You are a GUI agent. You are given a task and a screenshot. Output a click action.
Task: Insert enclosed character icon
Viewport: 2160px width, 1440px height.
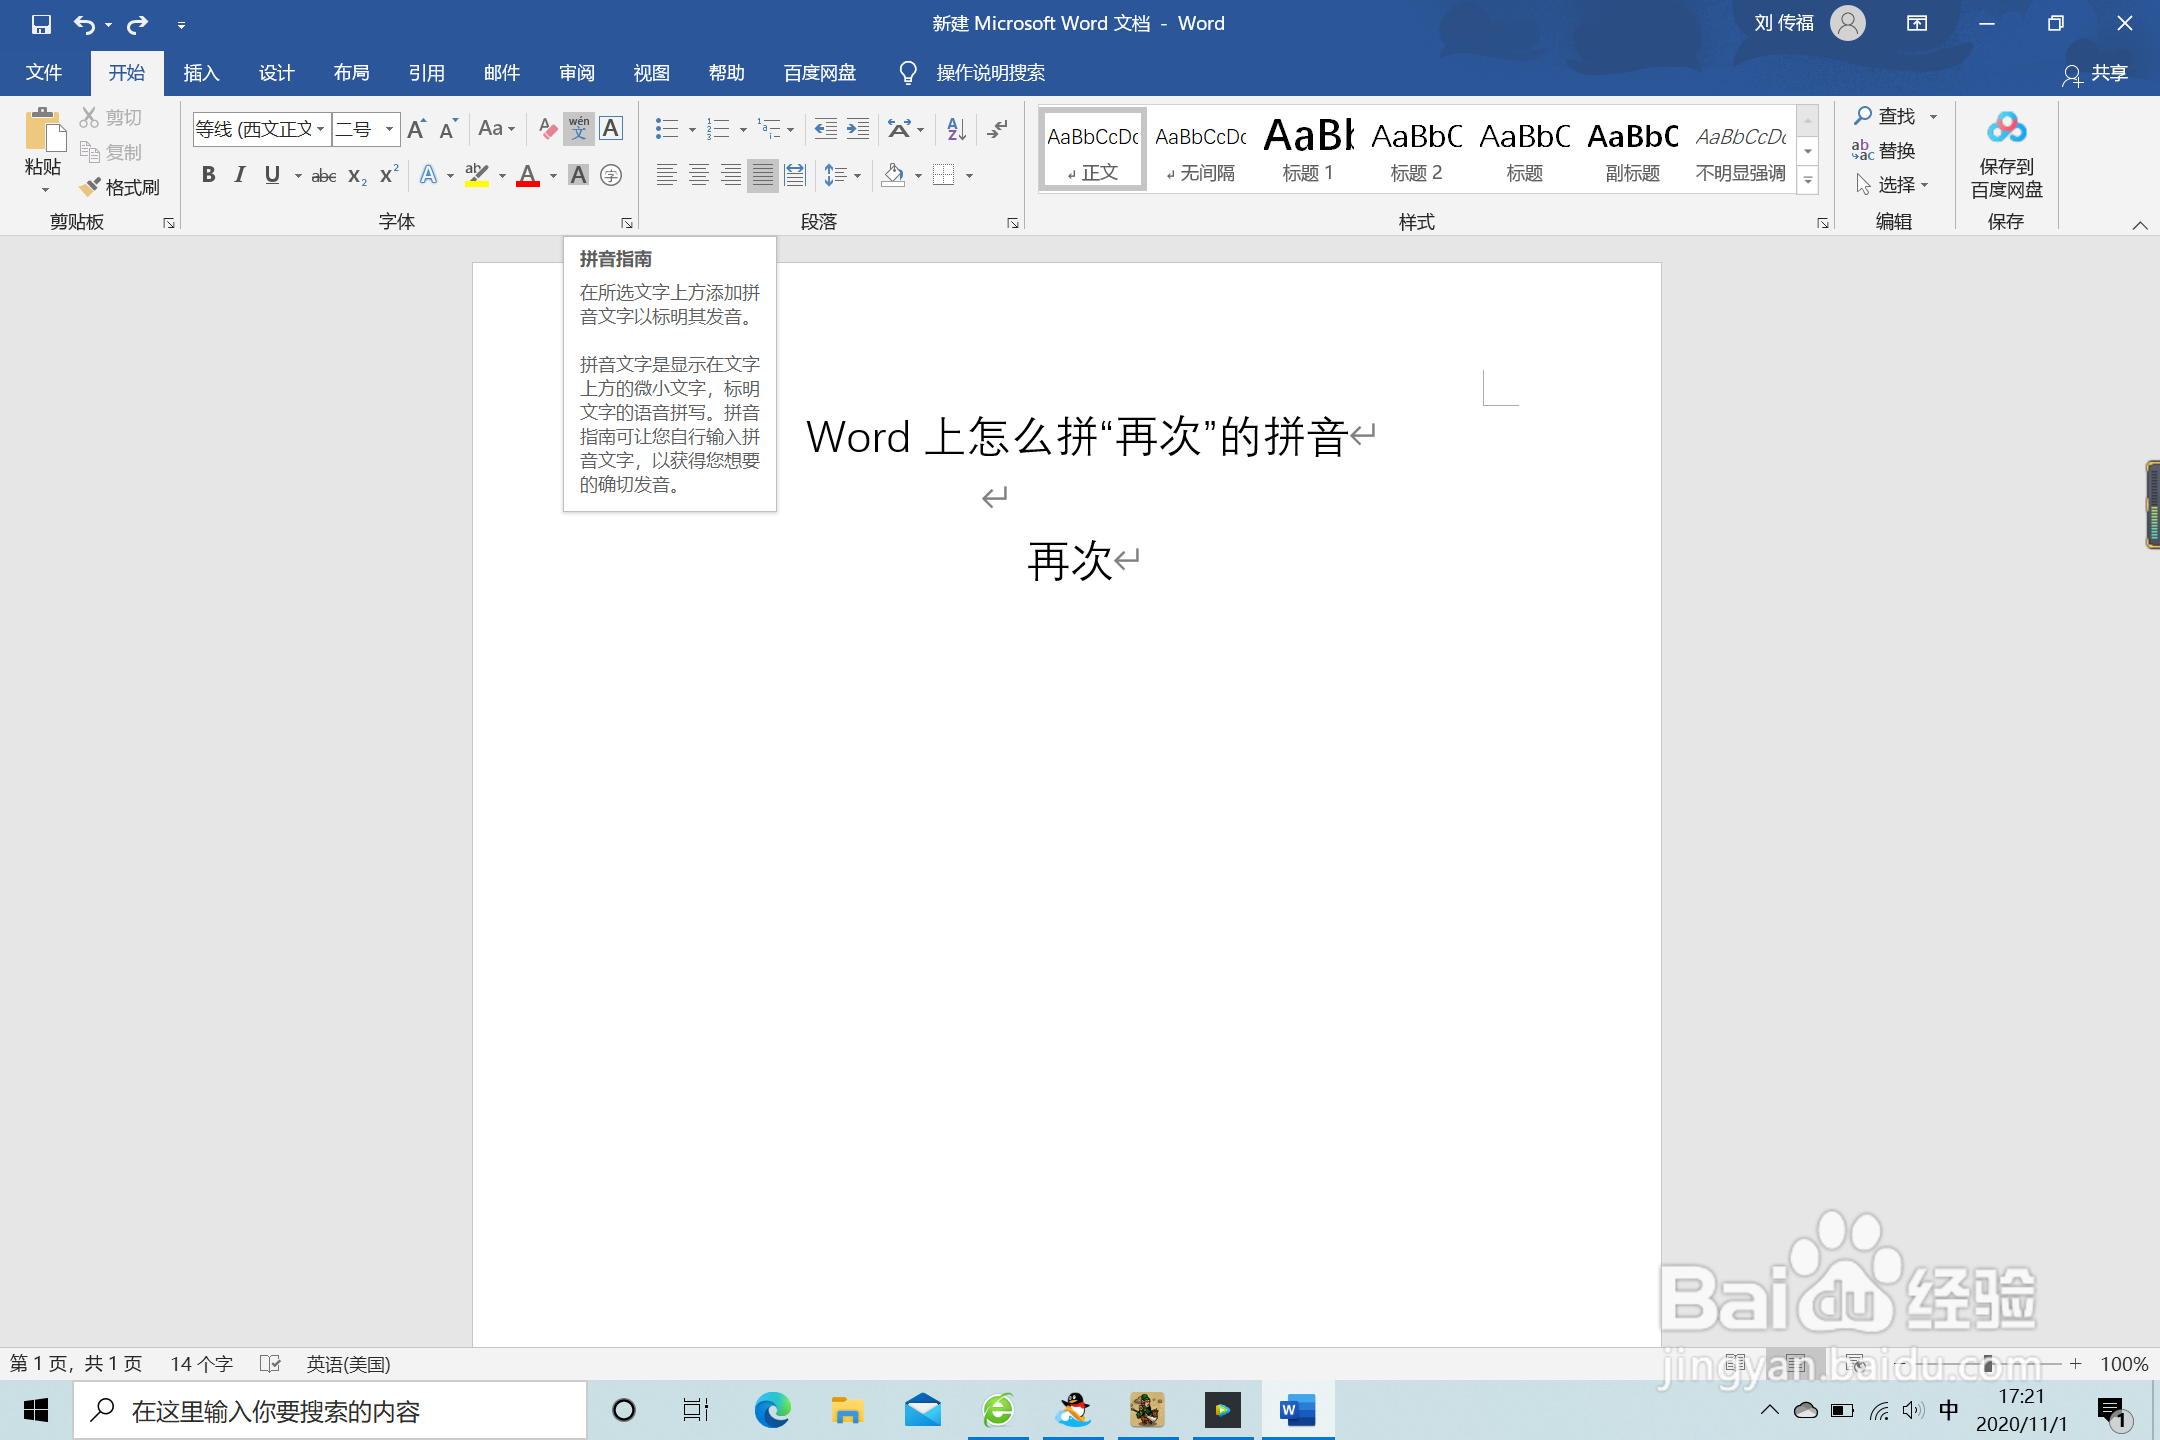point(611,176)
